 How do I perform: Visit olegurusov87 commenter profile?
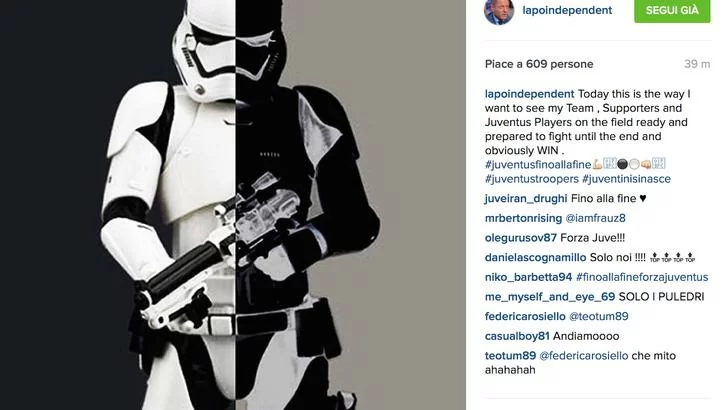click(x=520, y=238)
